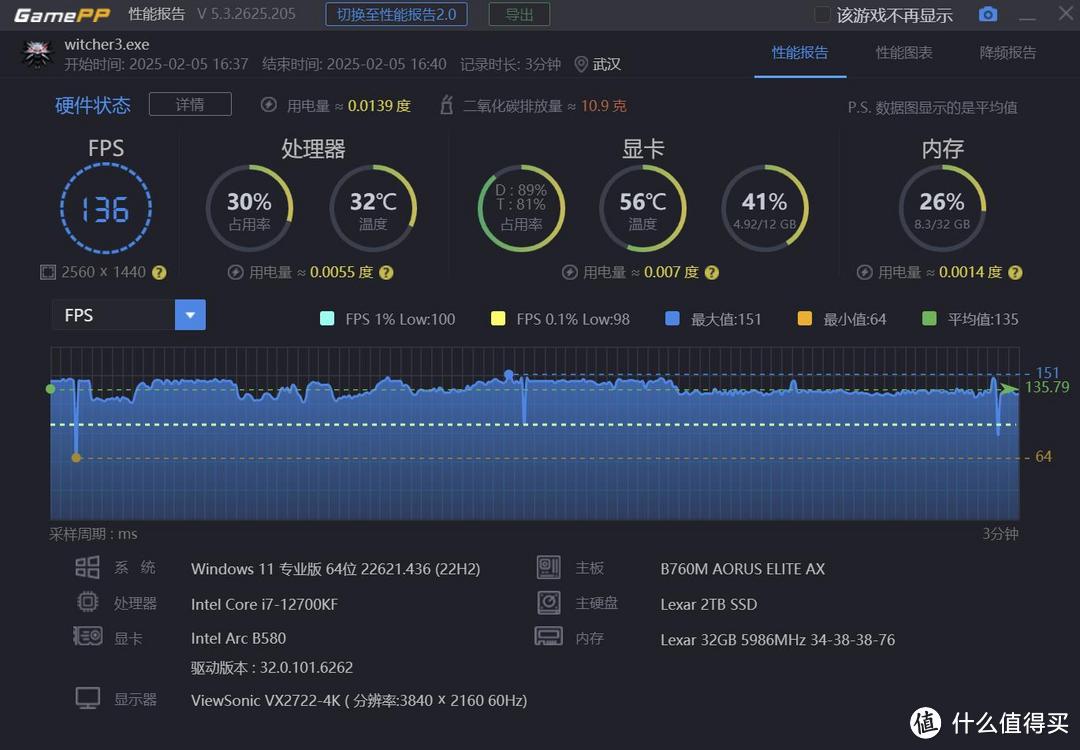Click the GPU 56℃ temperature gauge
1080x750 pixels.
[643, 209]
